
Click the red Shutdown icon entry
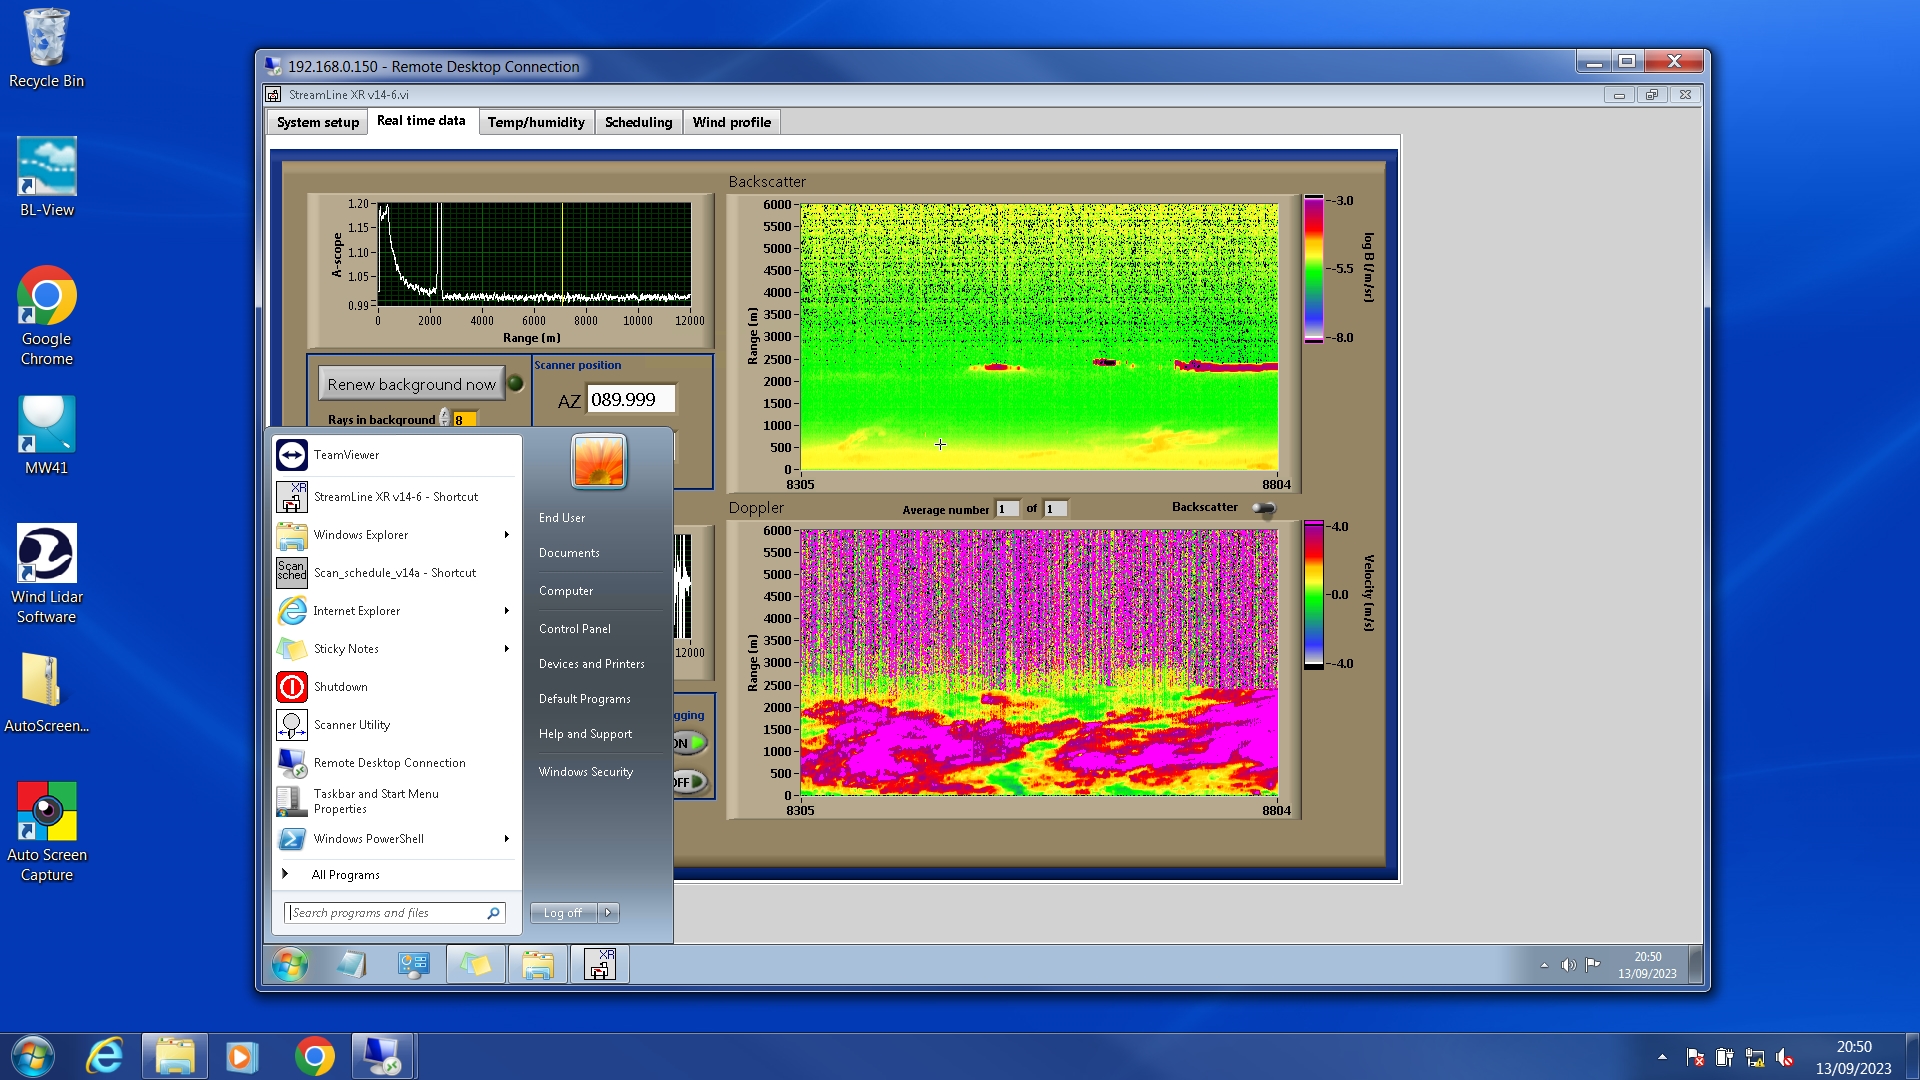292,687
